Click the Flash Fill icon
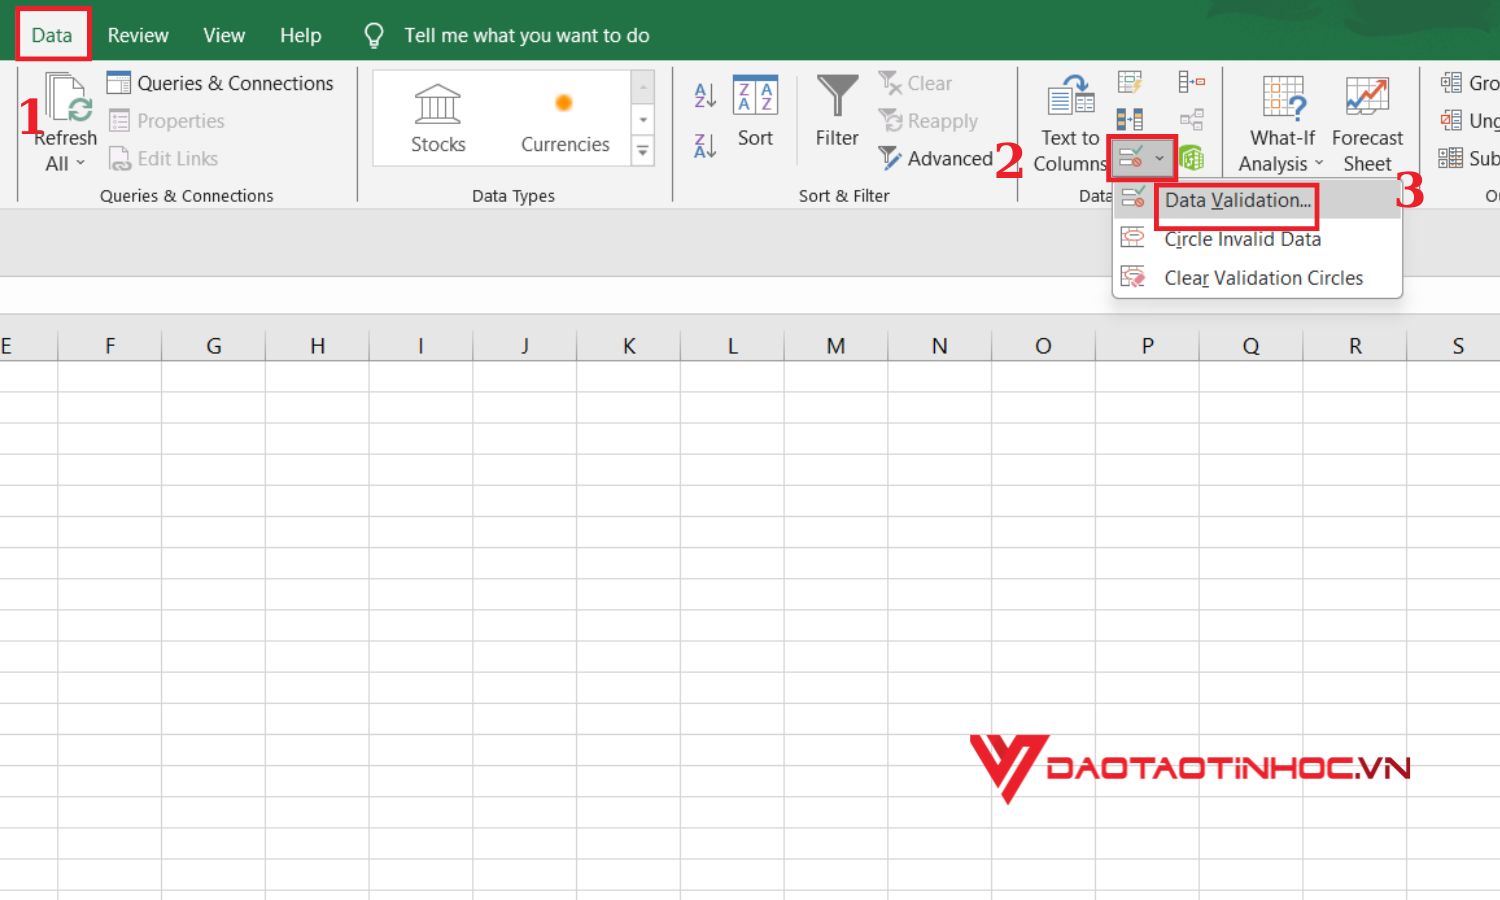This screenshot has width=1500, height=900. click(1129, 82)
